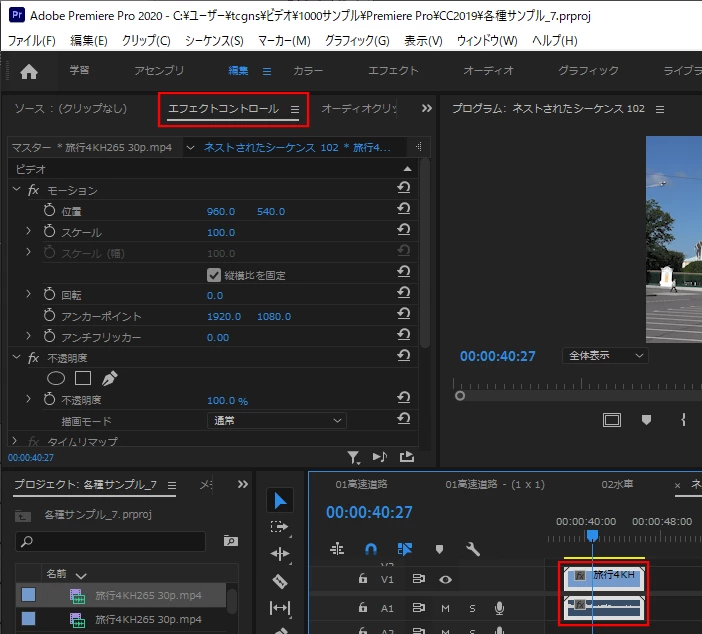Toggle V1 track output eye

(x=445, y=579)
